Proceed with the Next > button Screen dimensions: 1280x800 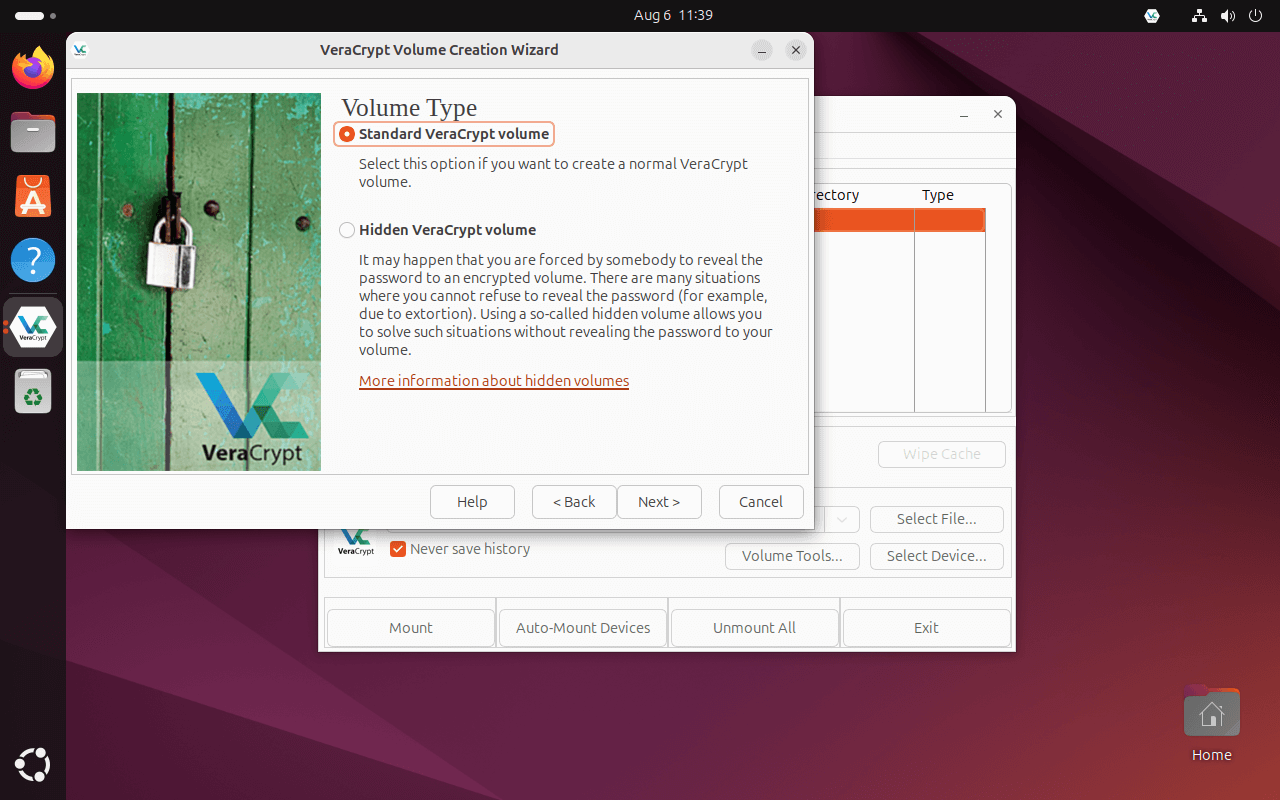[659, 502]
